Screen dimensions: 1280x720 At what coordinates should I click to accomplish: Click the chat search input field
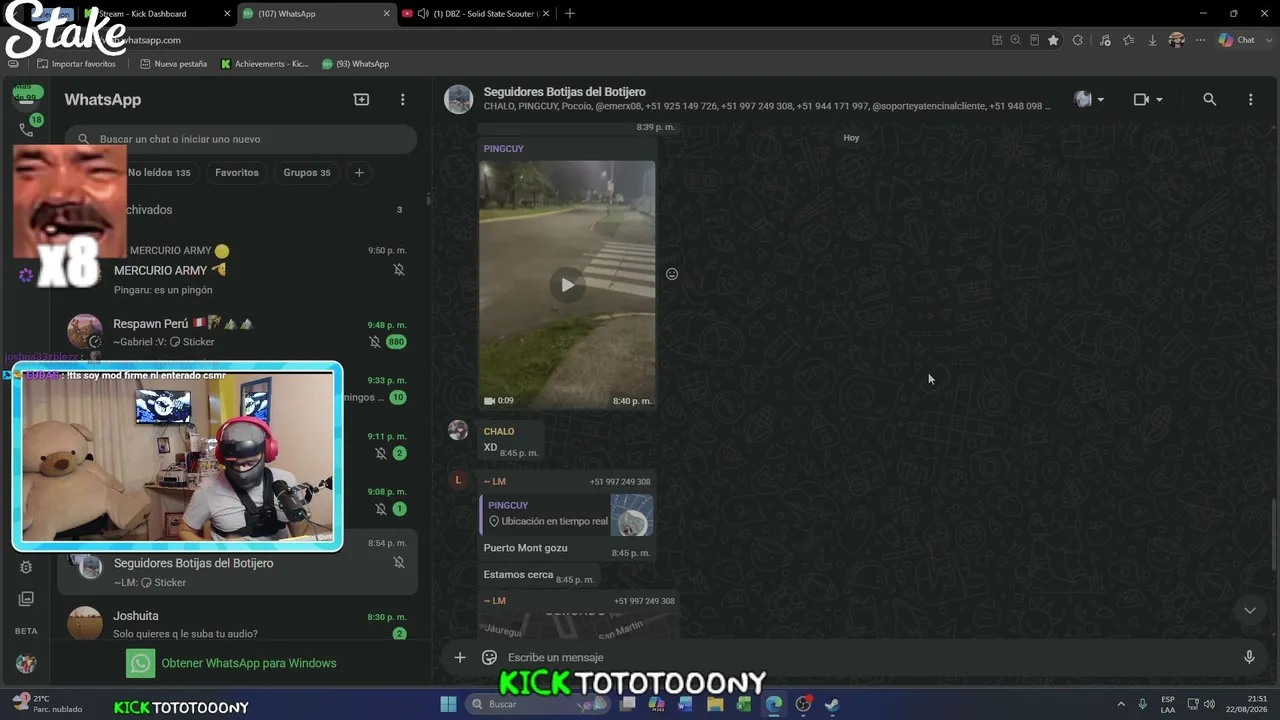point(241,139)
